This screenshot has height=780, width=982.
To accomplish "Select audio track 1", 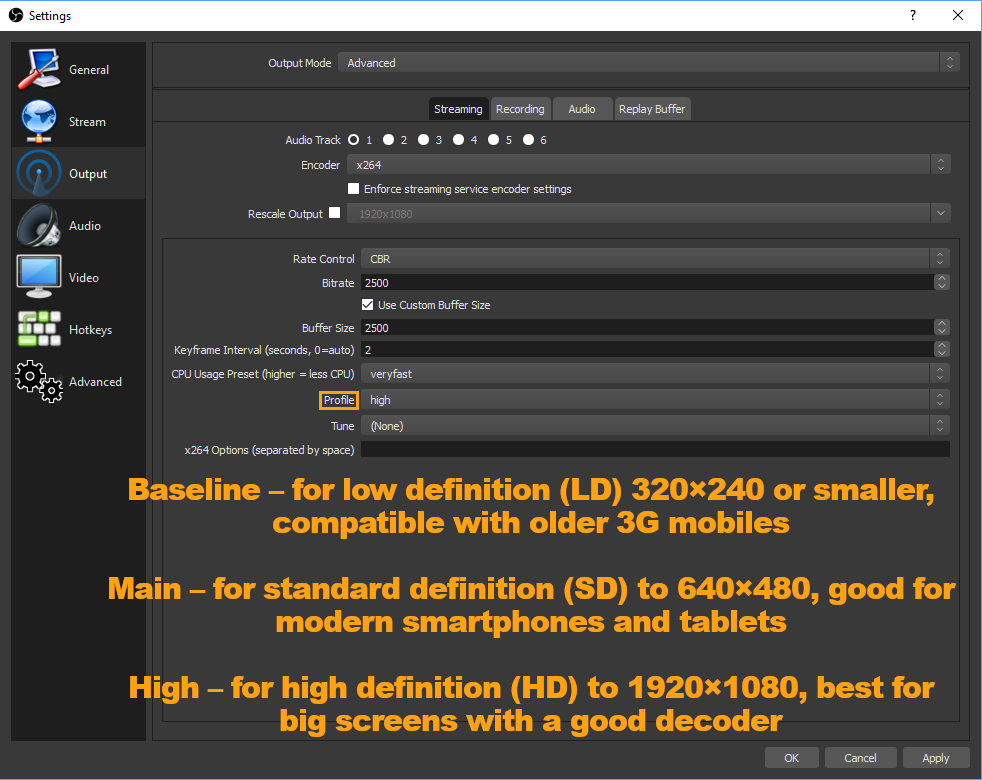I will coord(354,140).
